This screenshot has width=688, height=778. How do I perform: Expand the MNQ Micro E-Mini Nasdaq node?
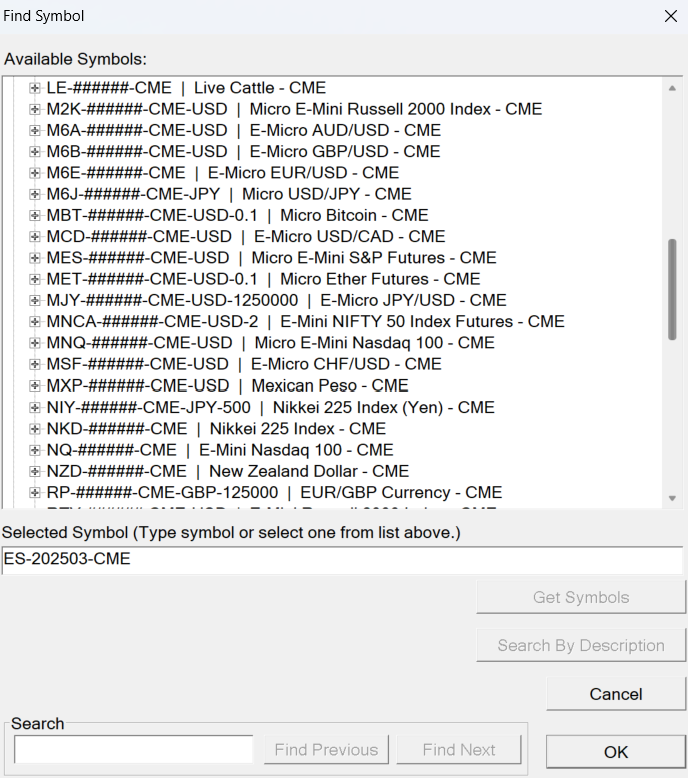34,343
